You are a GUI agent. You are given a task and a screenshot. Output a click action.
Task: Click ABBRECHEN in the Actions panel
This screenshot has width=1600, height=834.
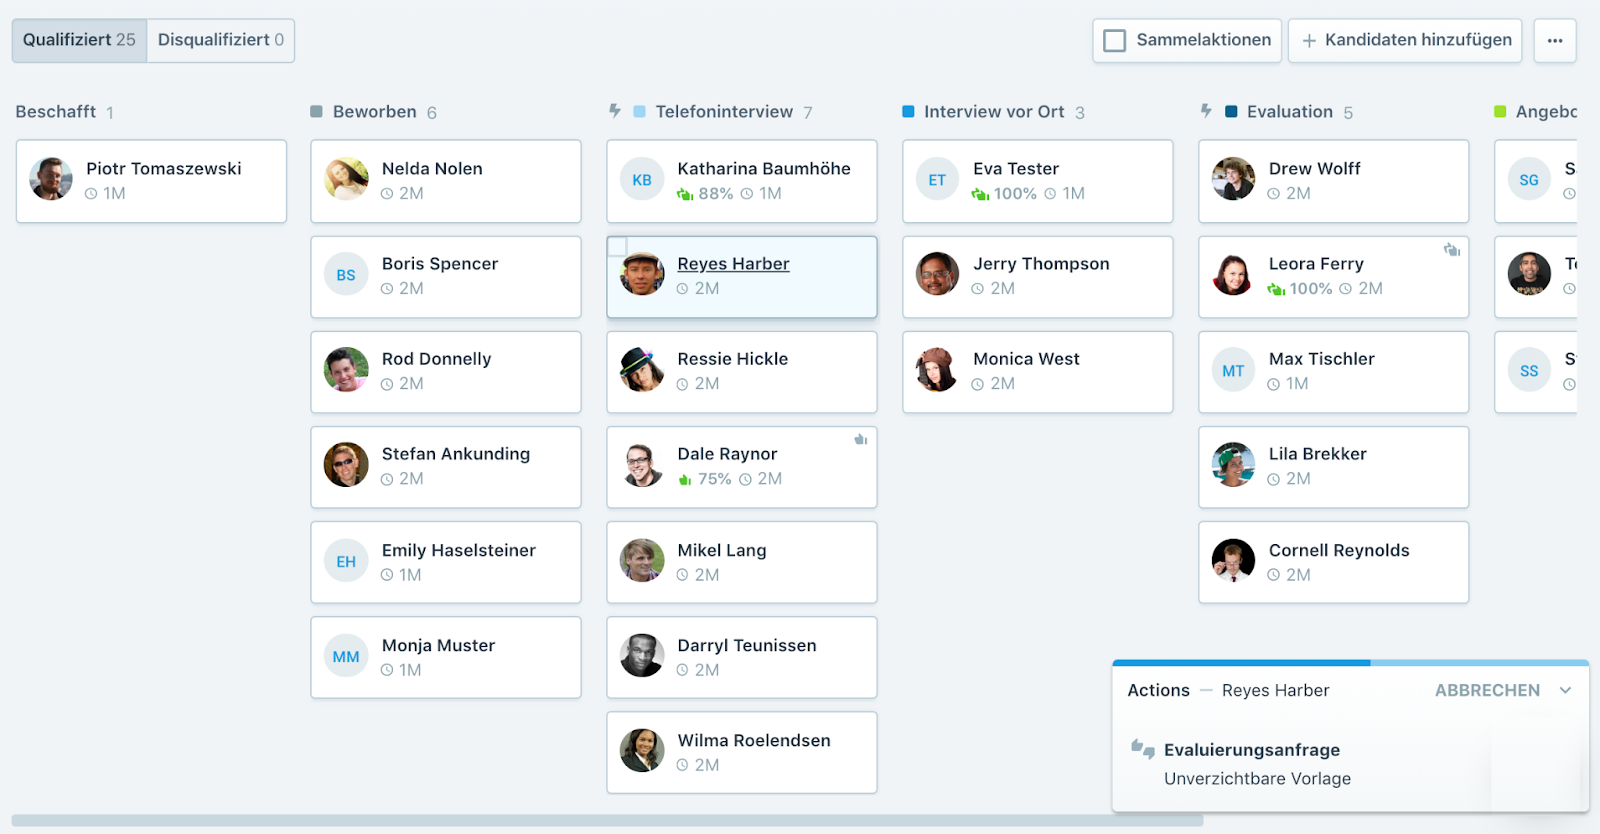1486,690
